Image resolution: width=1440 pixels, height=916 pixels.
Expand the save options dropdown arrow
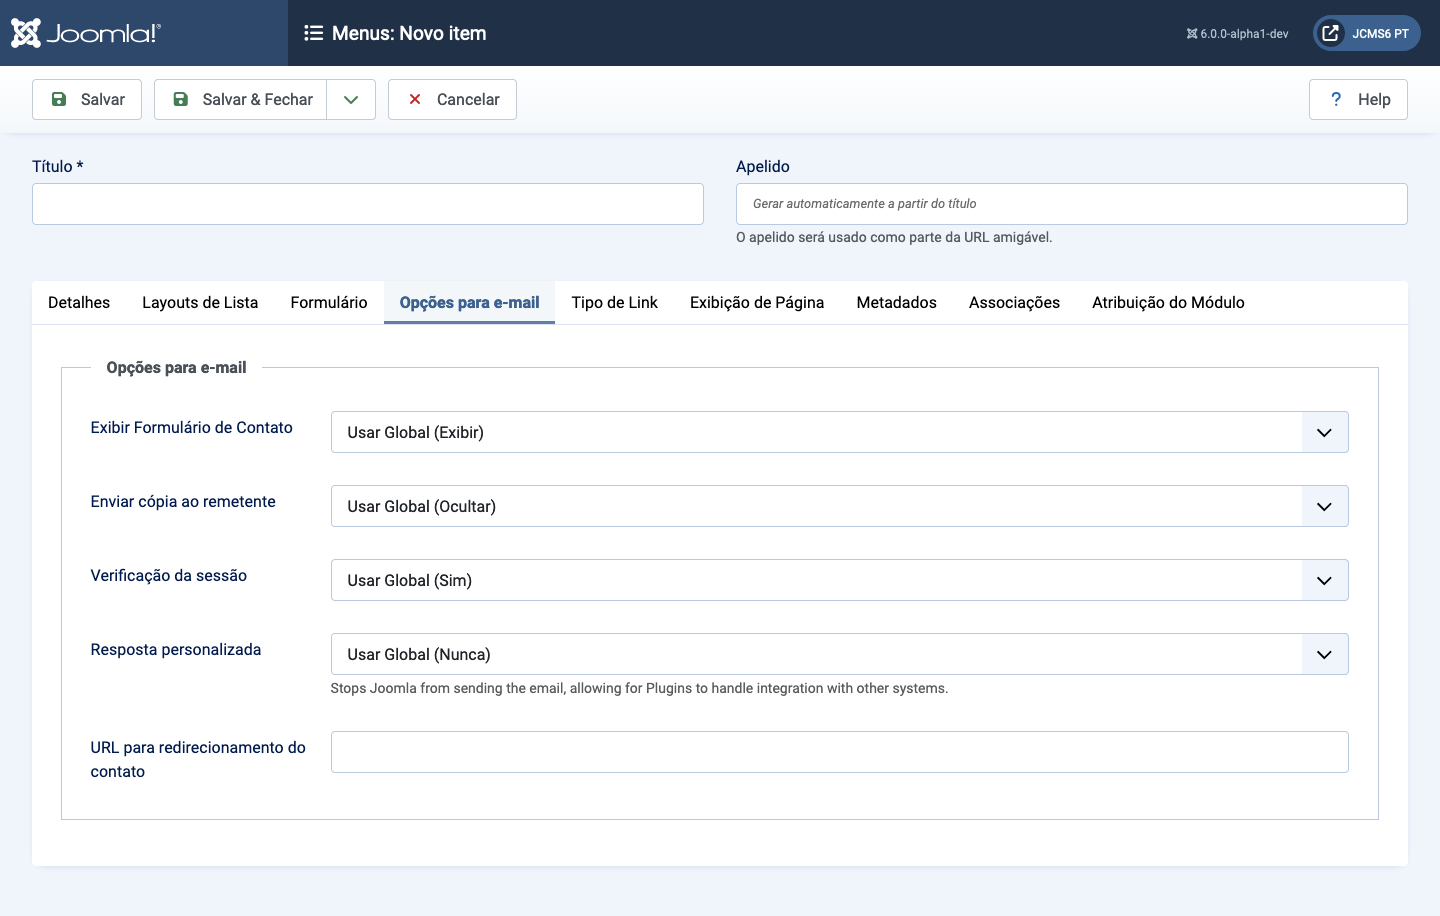coord(351,99)
